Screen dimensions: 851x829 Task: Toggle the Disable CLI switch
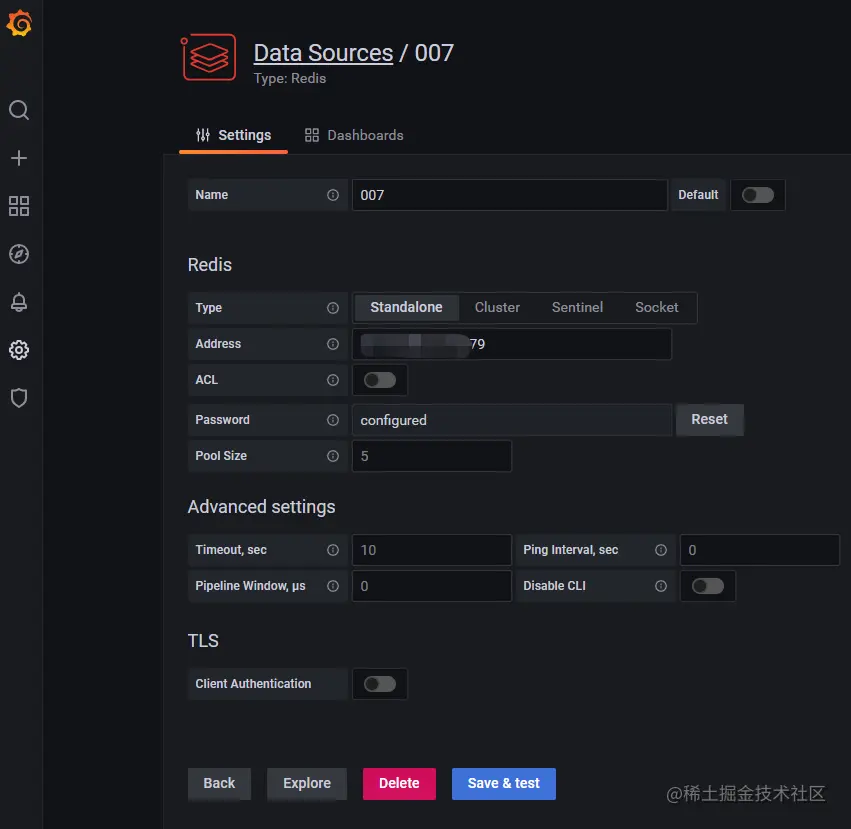(707, 586)
